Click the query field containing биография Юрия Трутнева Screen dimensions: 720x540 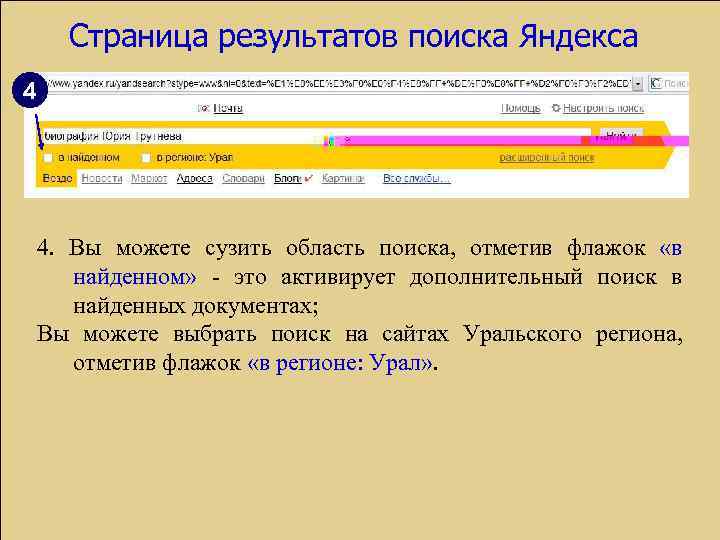[x=315, y=136]
